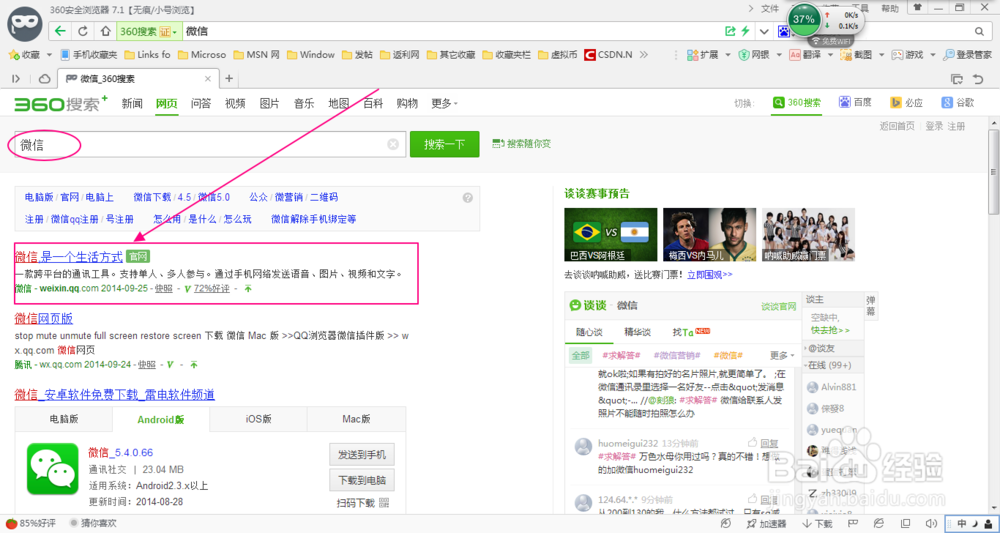The width and height of the screenshot is (1000, 533).
Task: Open 扩展 extensions toolbar item
Action: (703, 55)
